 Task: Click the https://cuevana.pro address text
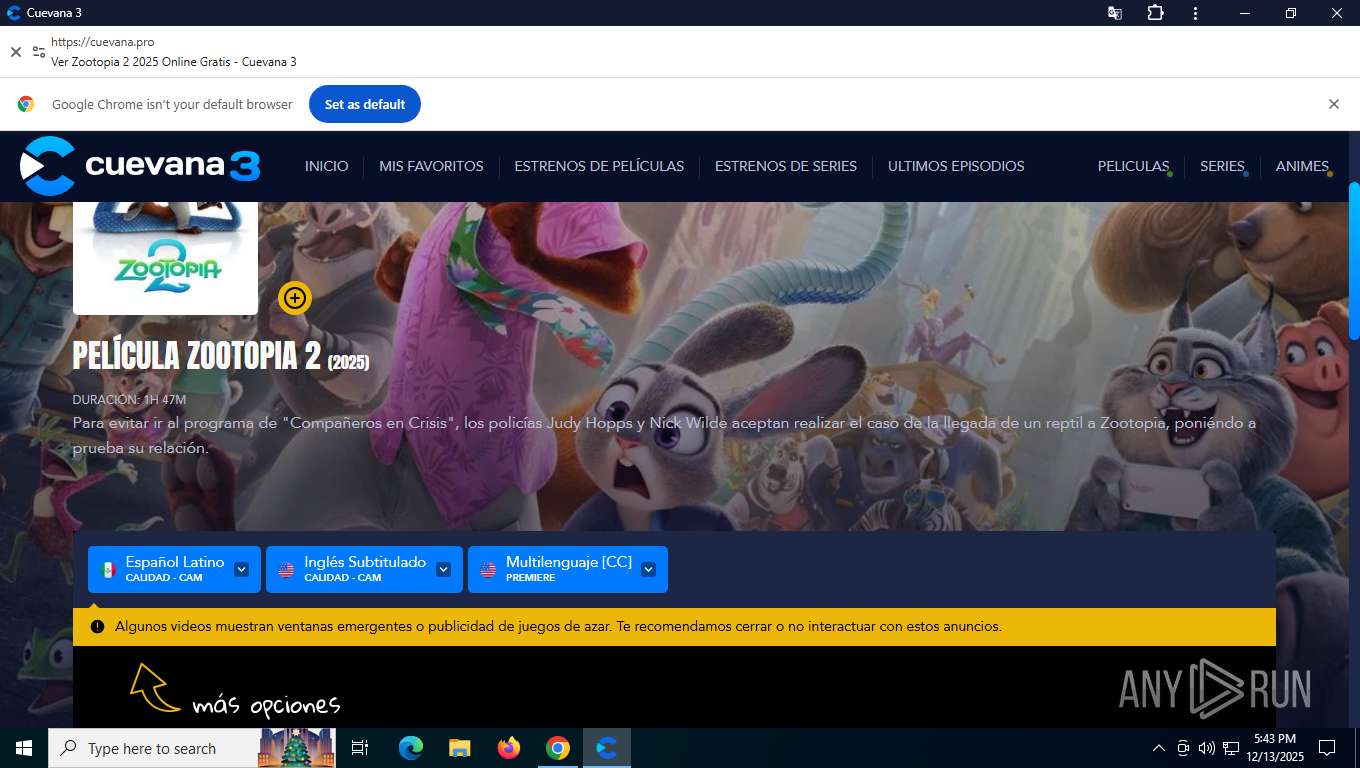click(x=102, y=42)
